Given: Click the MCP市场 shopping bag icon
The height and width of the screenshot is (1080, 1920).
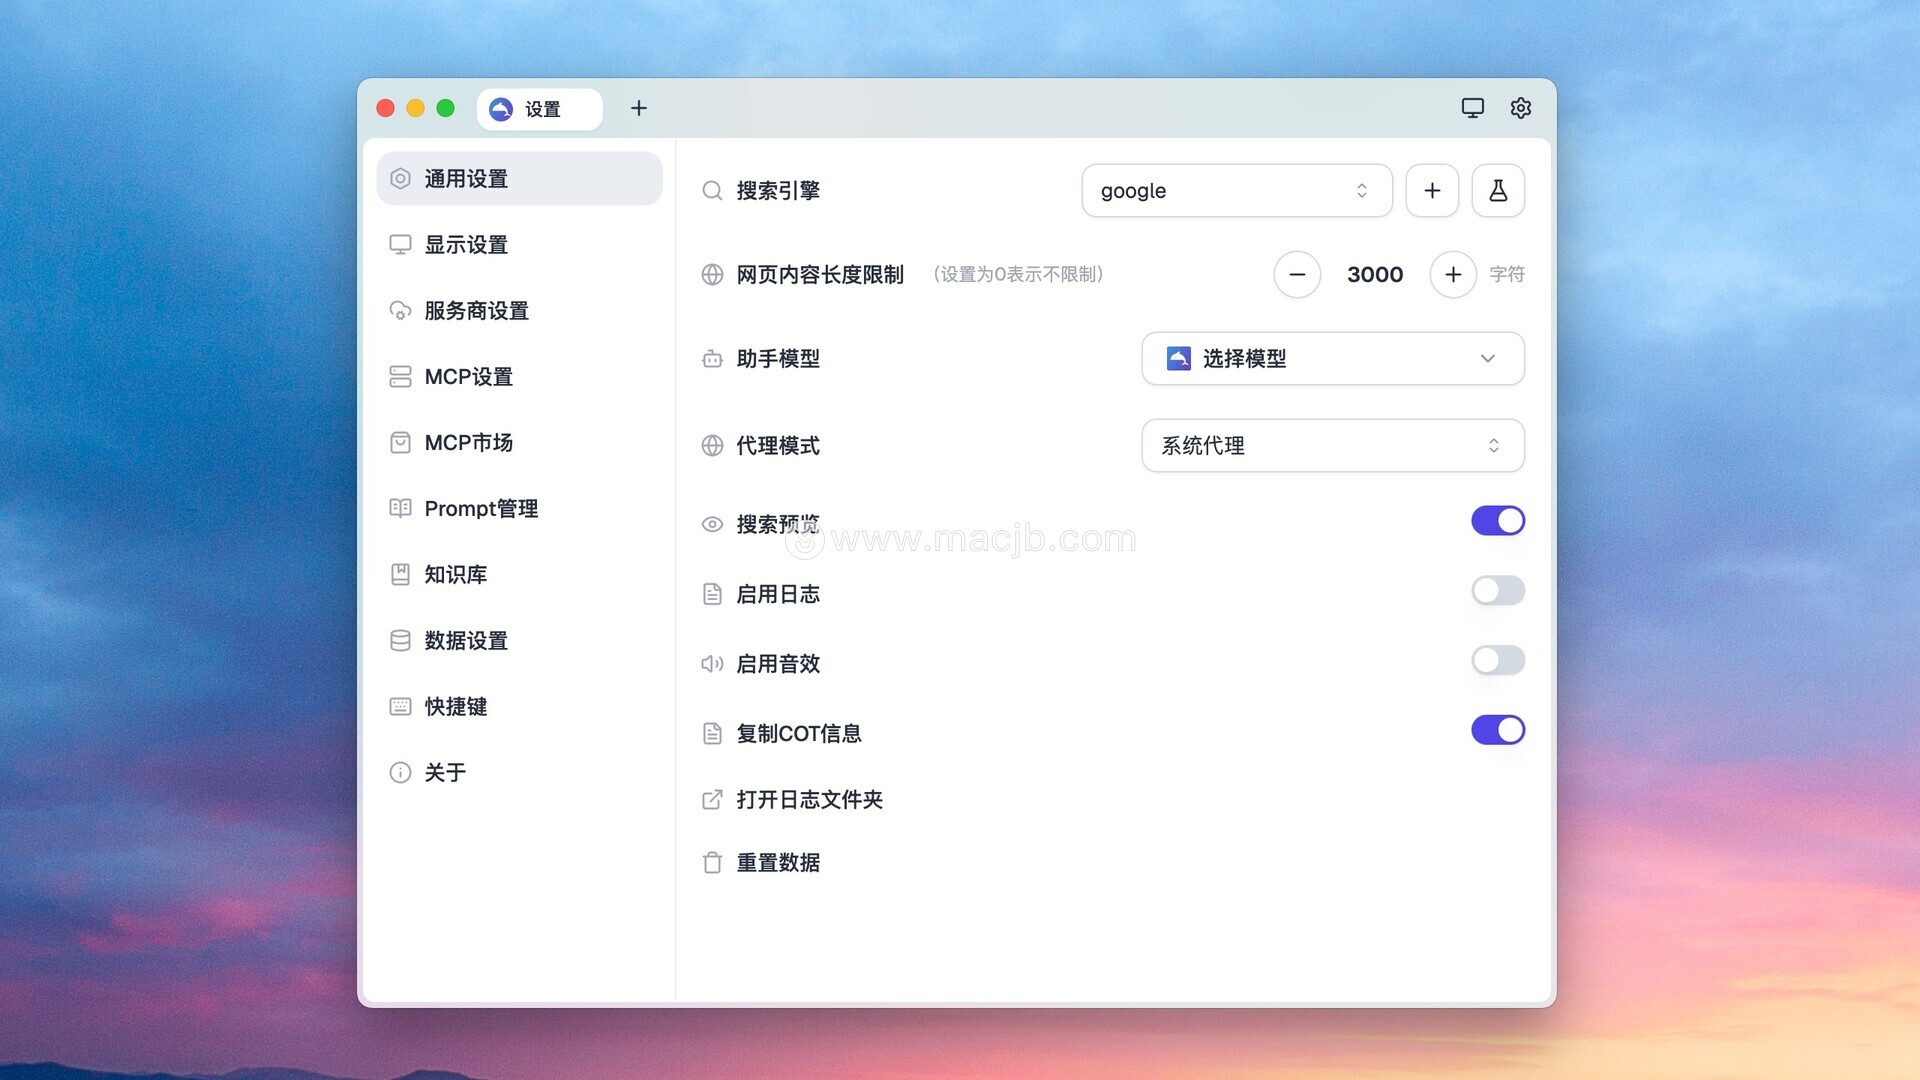Looking at the screenshot, I should [400, 442].
